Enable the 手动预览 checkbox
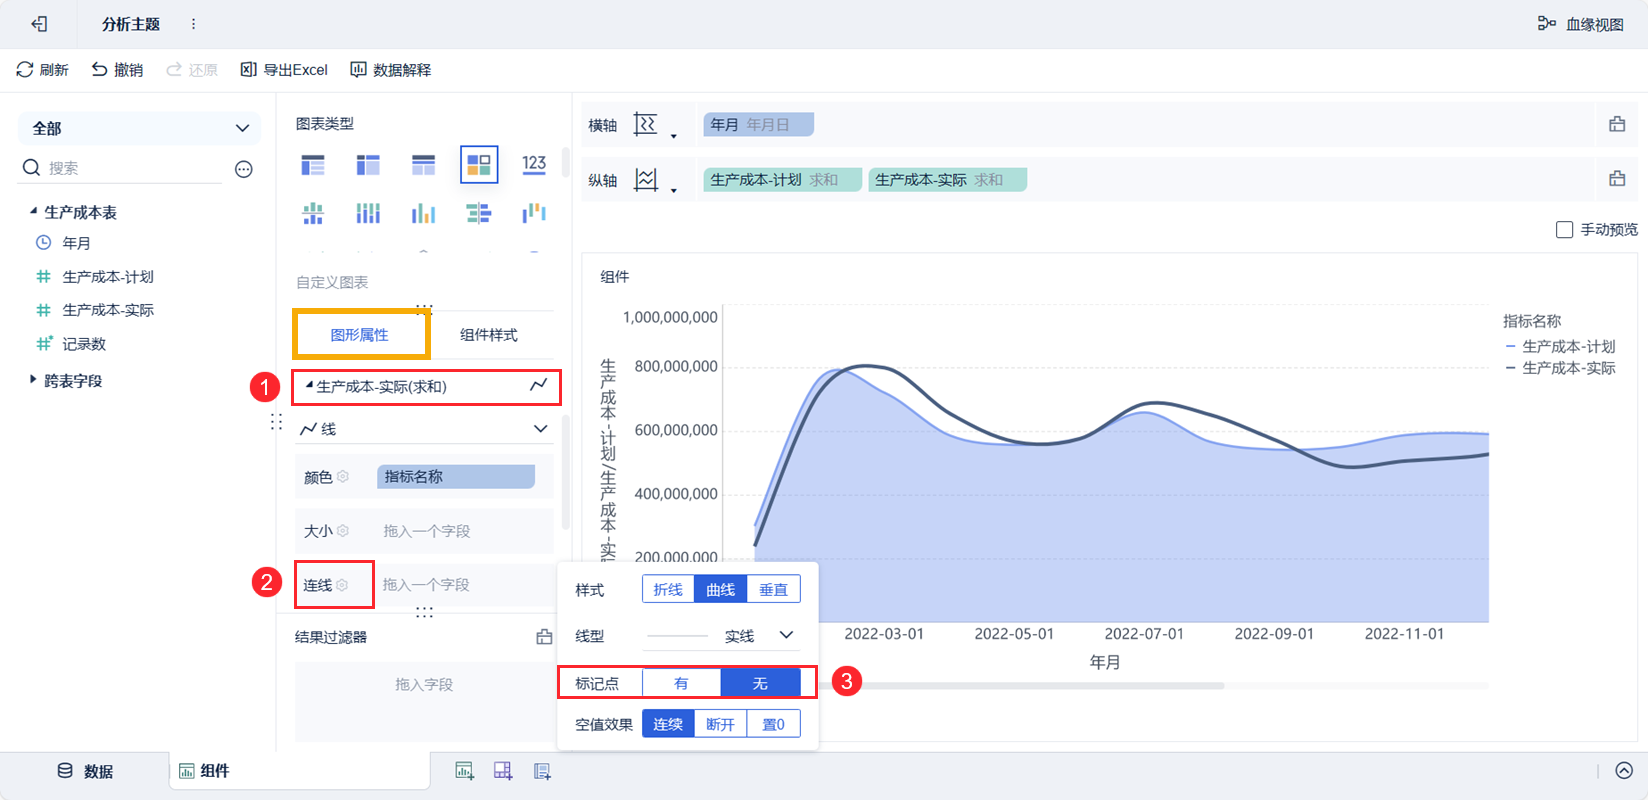This screenshot has width=1648, height=800. (x=1565, y=230)
